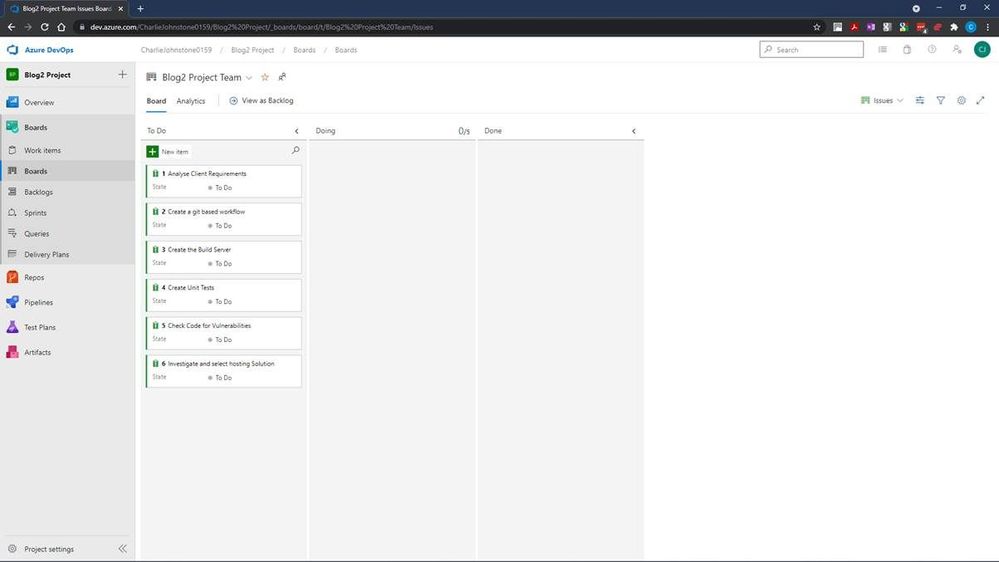Open the board filter funnel
This screenshot has width=999, height=562.
(940, 100)
